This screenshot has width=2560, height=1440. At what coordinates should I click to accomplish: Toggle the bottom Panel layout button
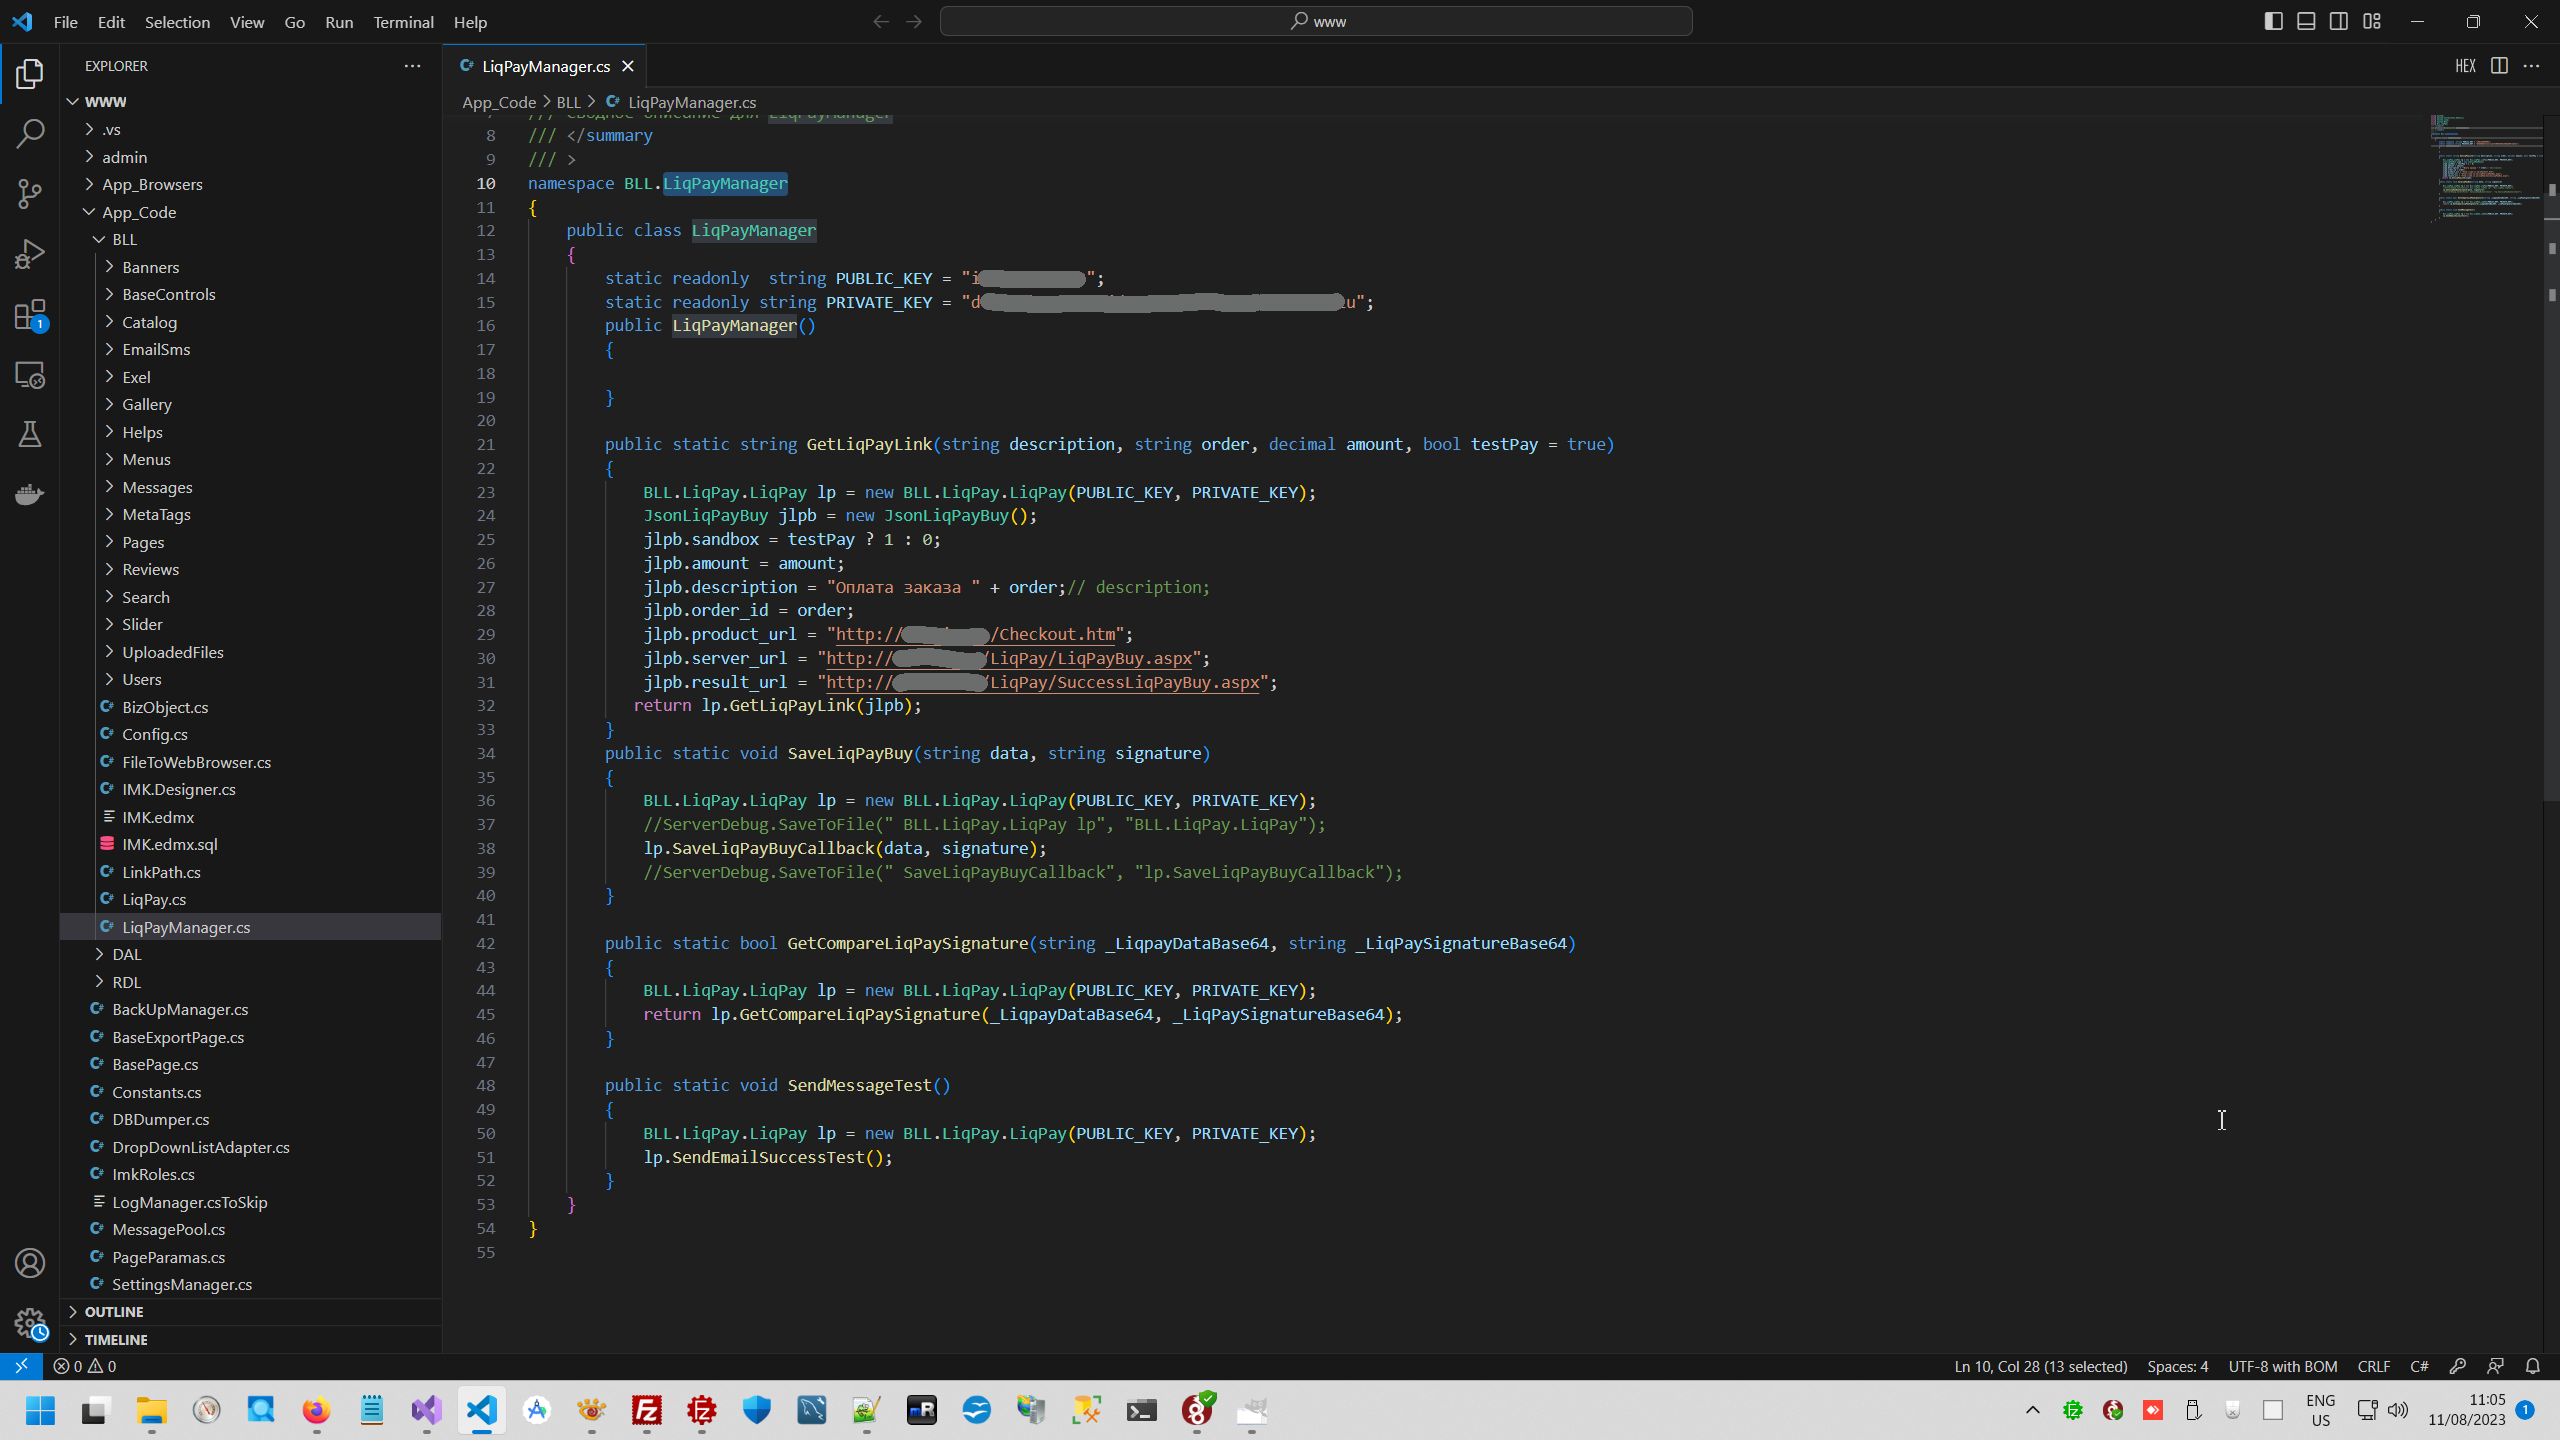point(2306,21)
